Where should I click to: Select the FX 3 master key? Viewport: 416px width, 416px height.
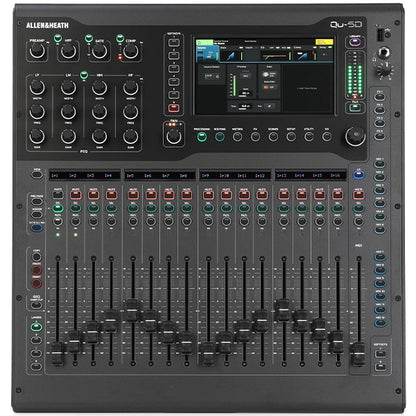(x=380, y=123)
